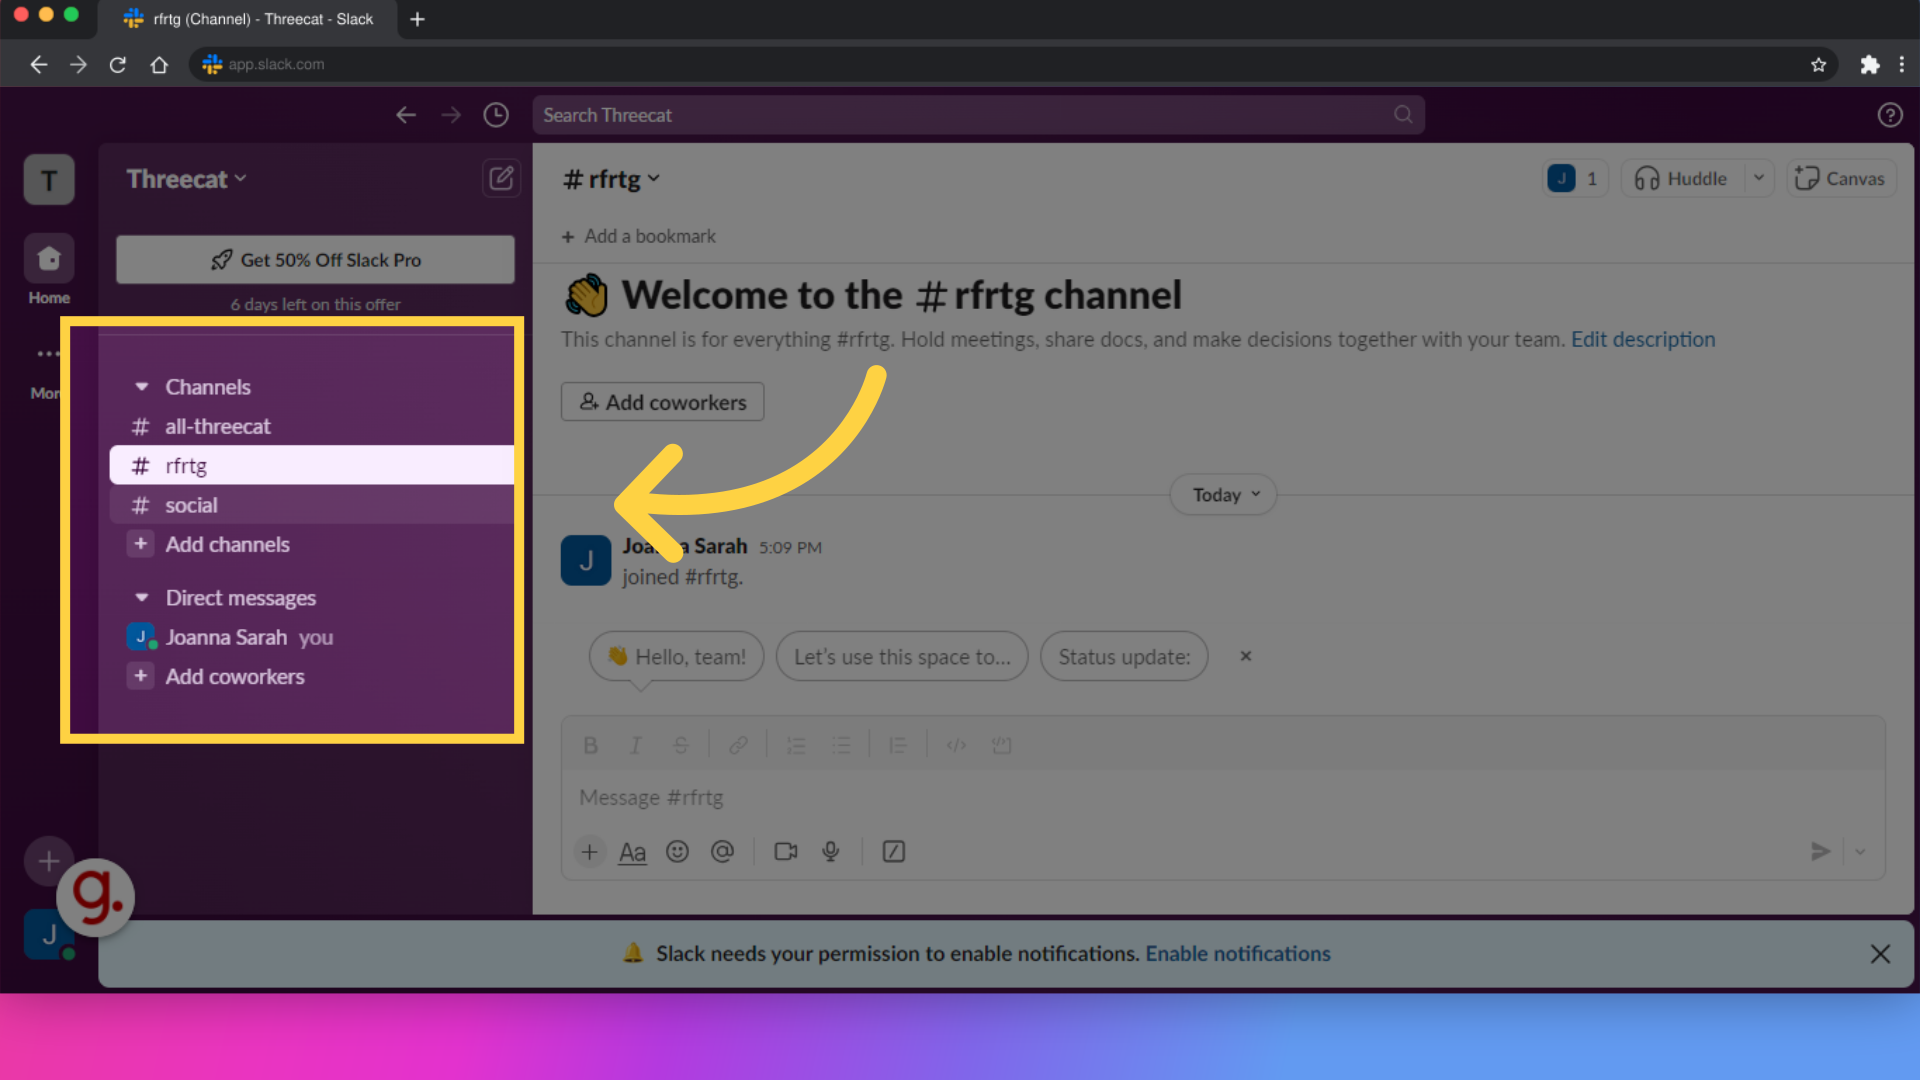The width and height of the screenshot is (1920, 1080).
Task: Choose the Hello, team! suggestion
Action: (x=677, y=657)
